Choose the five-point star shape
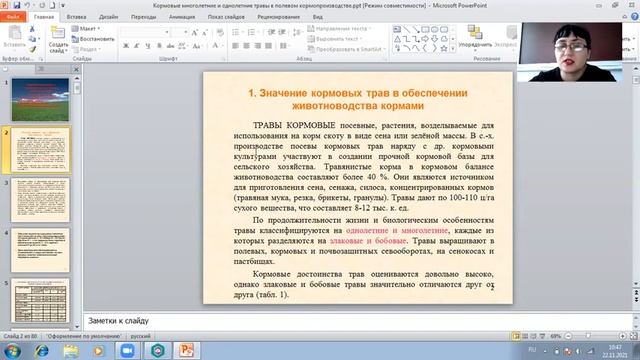Image resolution: width=640 pixels, height=360 pixels. pyautogui.click(x=444, y=48)
